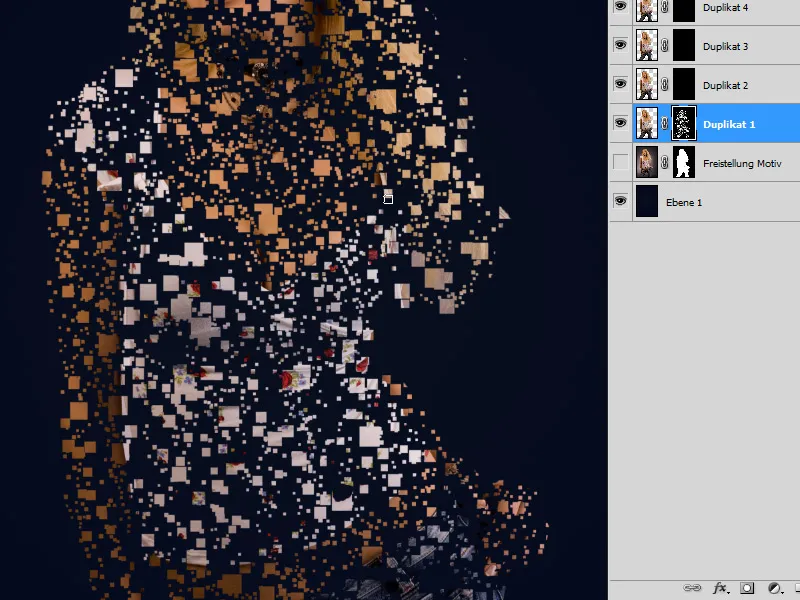The image size is (800, 600).
Task: Hide the Duplikat 4 layer
Action: 620,7
